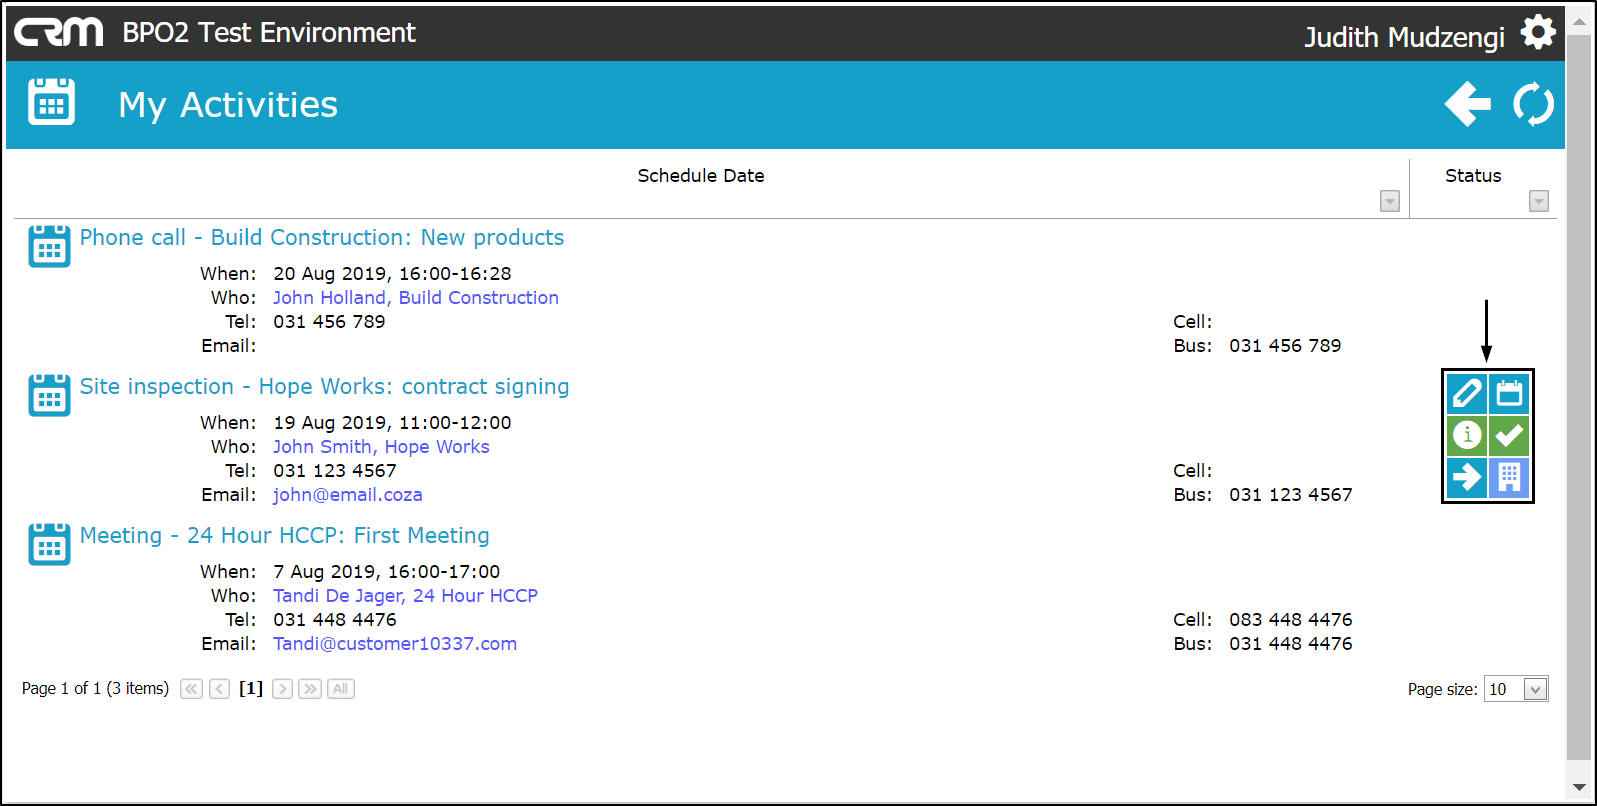Click the green checkmark complete icon

point(1509,435)
